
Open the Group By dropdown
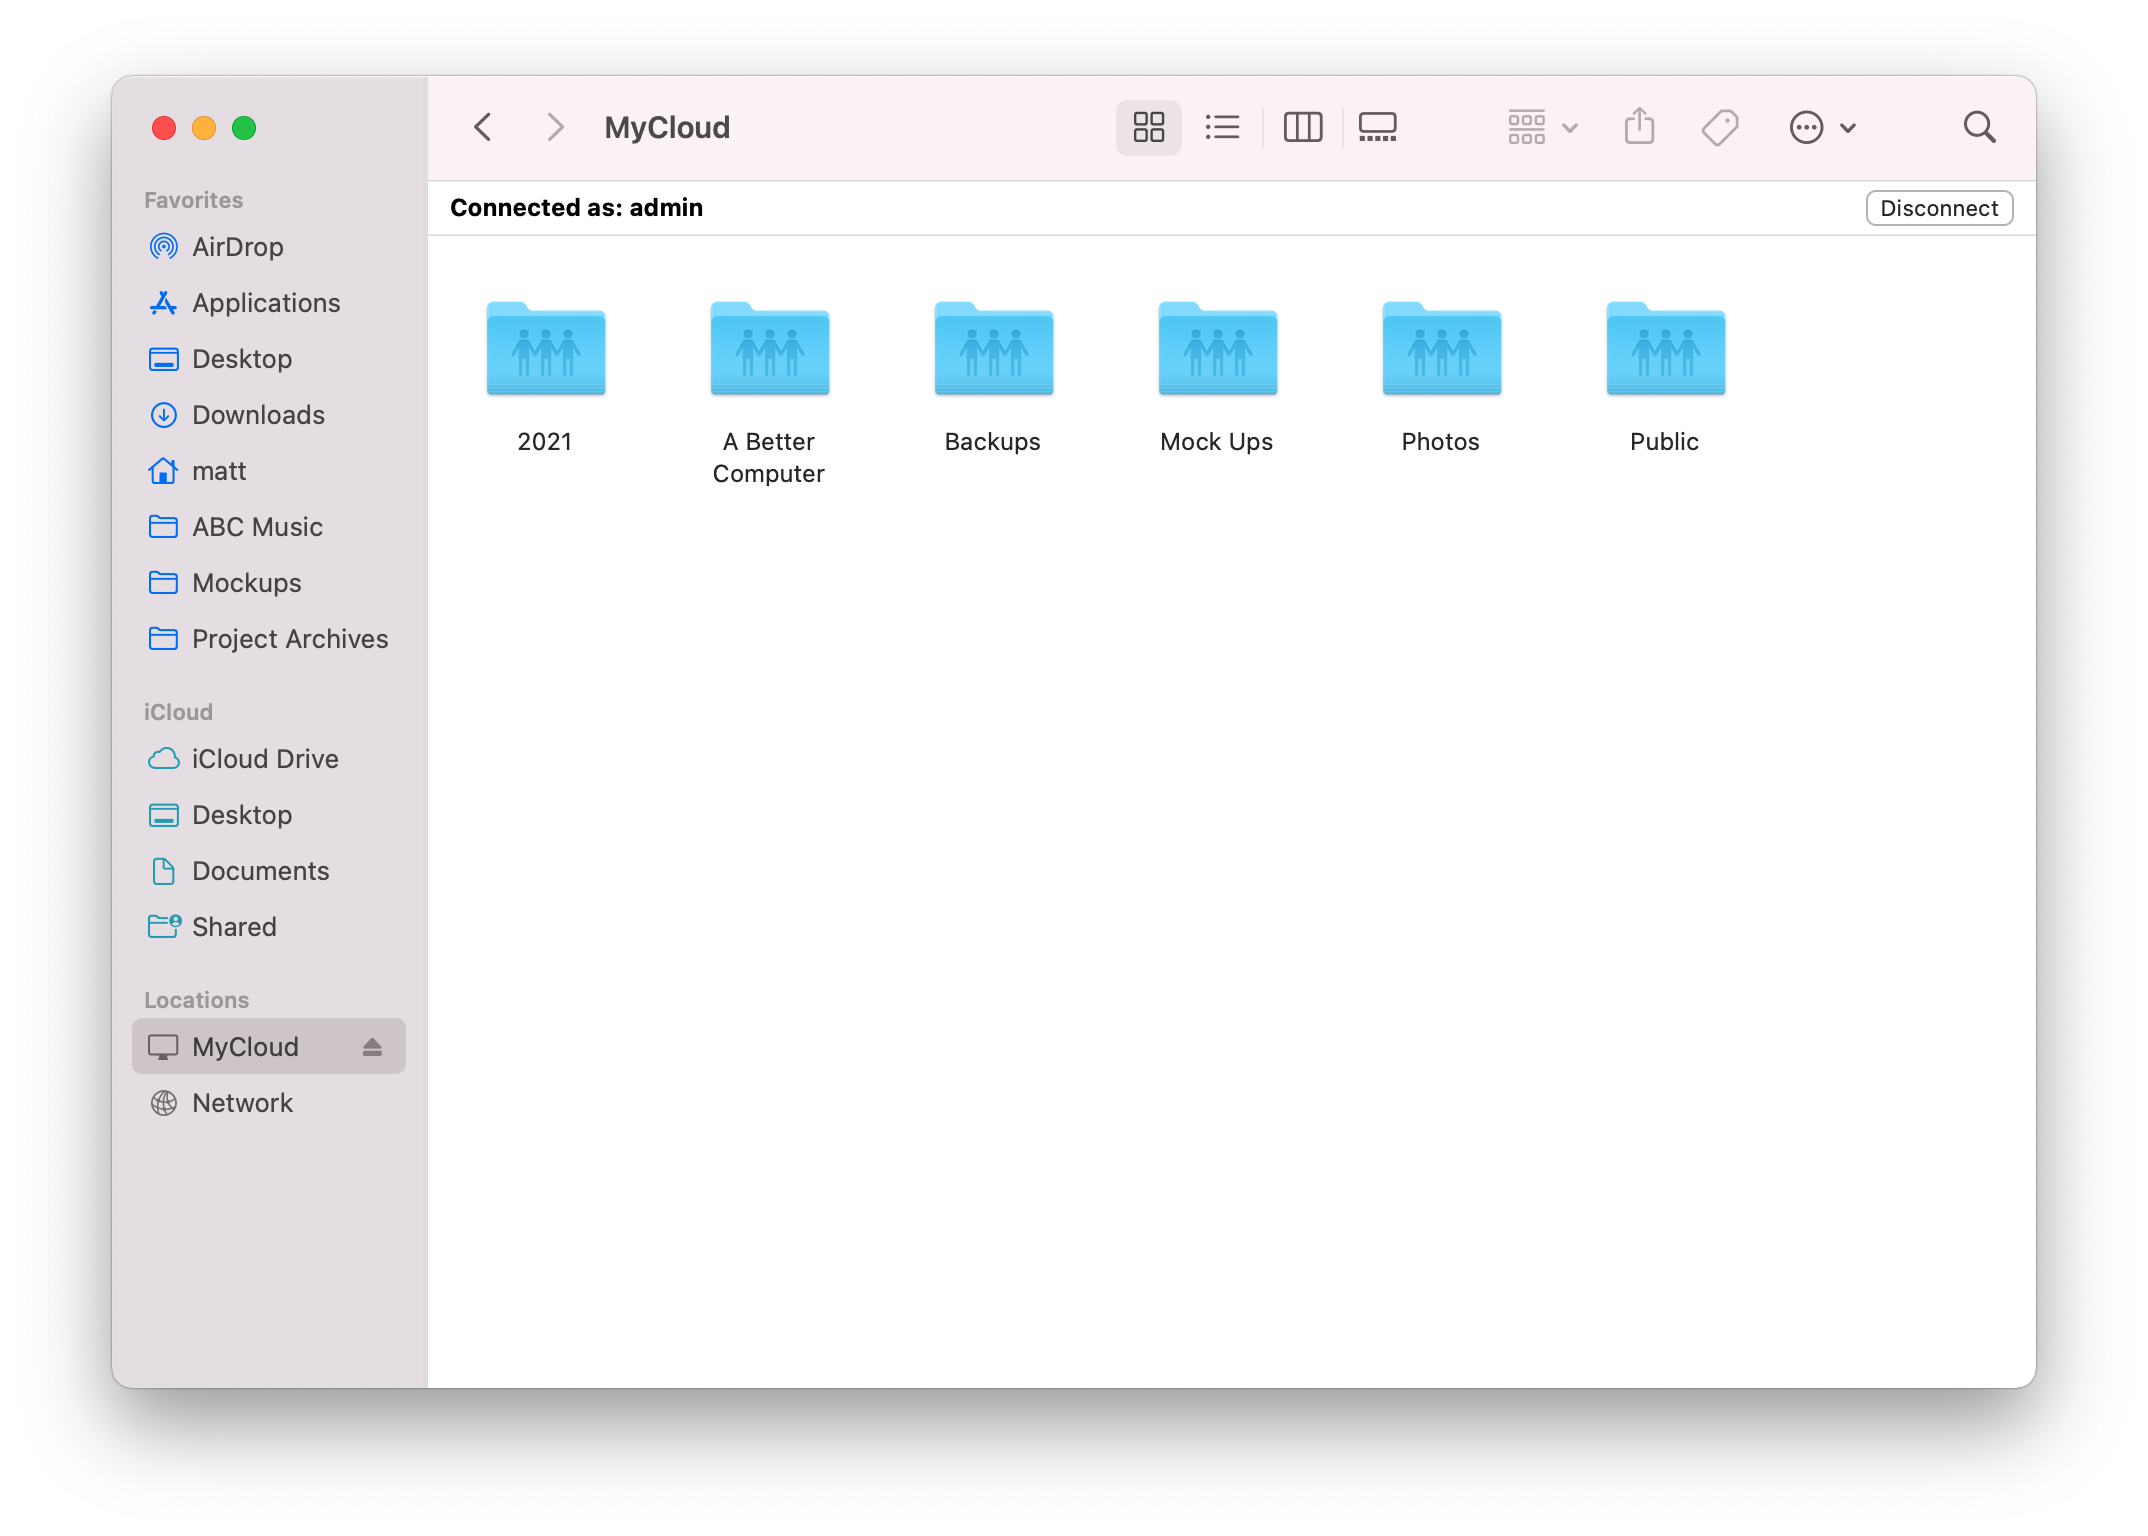click(1541, 127)
